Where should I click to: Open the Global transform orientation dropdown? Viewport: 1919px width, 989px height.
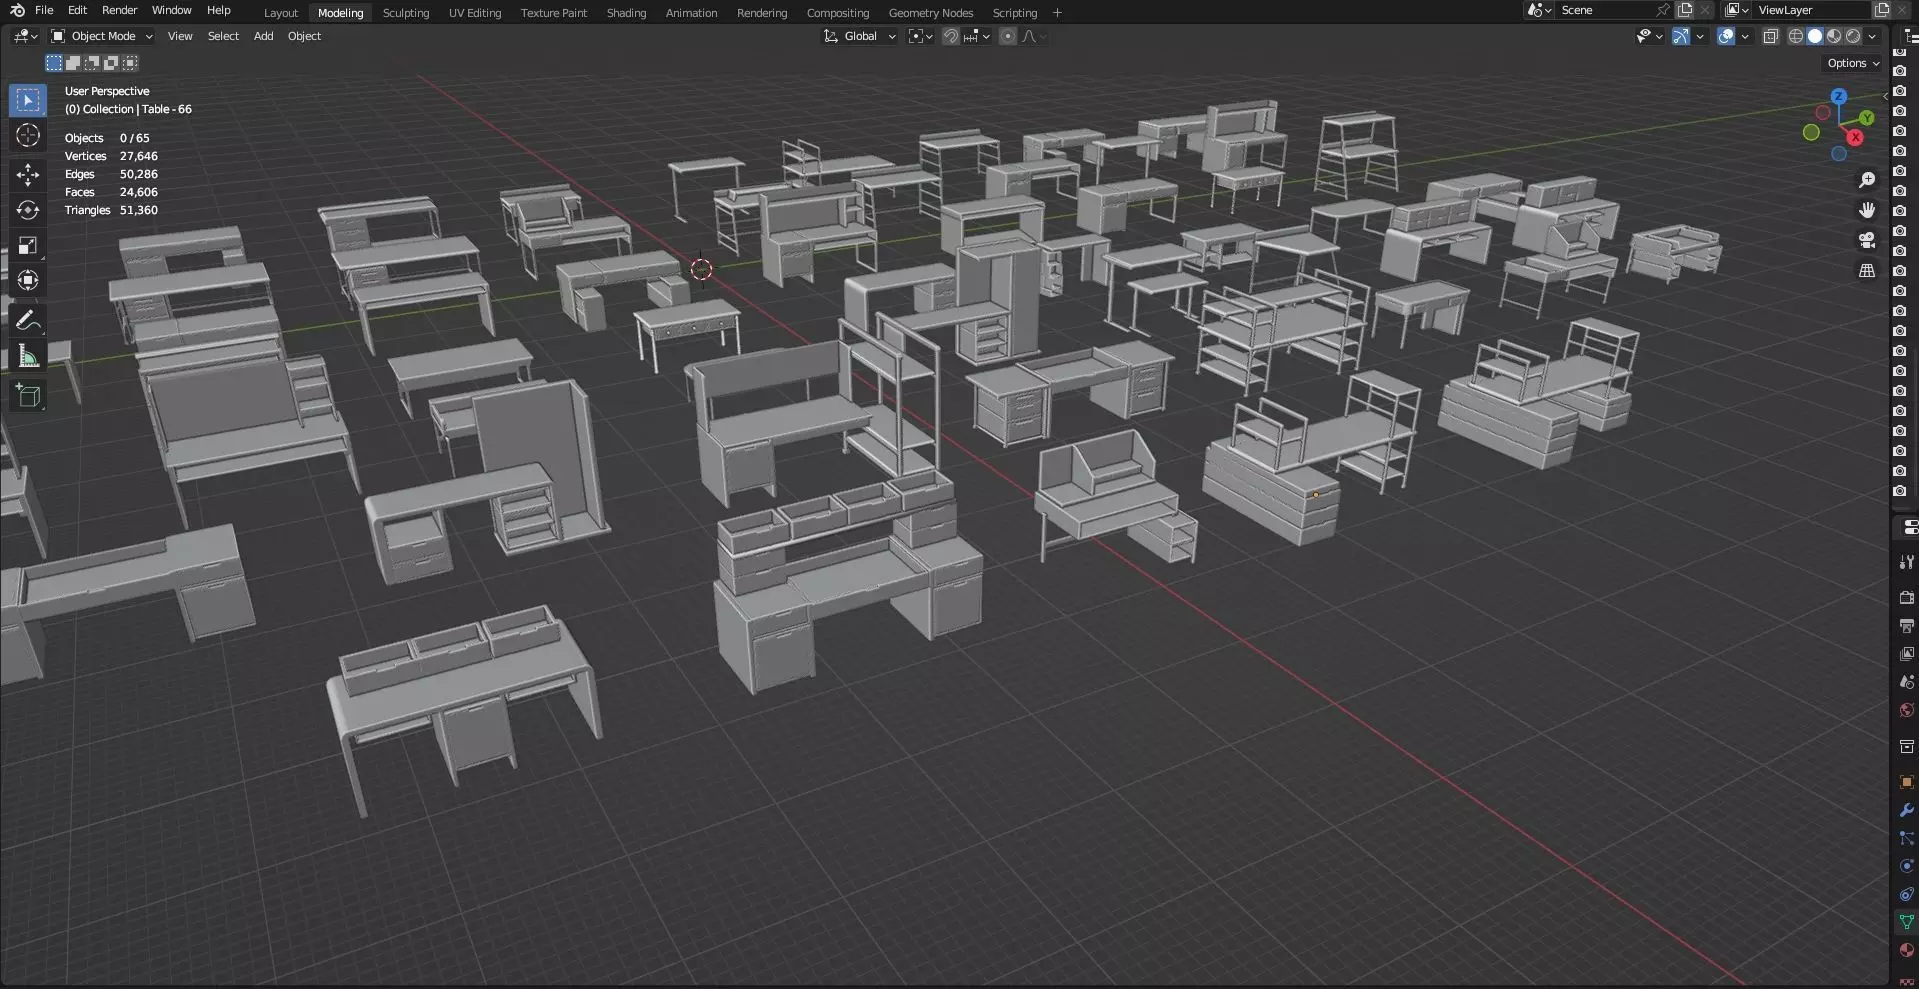pyautogui.click(x=859, y=36)
